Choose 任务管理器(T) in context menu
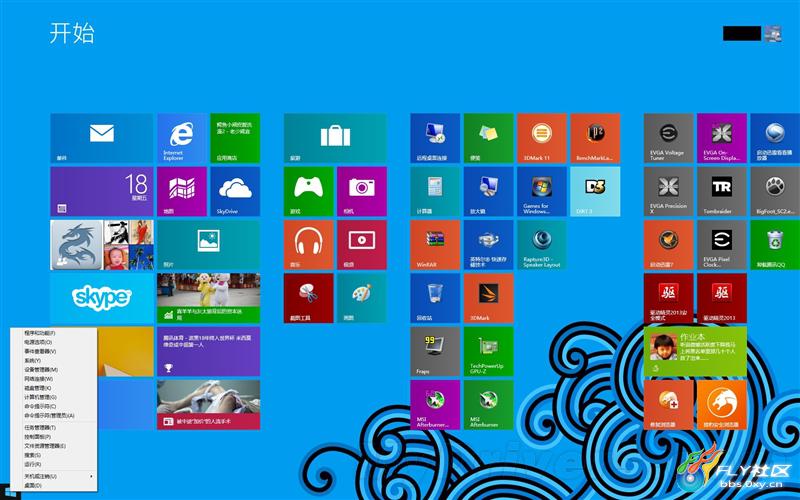This screenshot has height=500, width=800. pyautogui.click(x=54, y=428)
